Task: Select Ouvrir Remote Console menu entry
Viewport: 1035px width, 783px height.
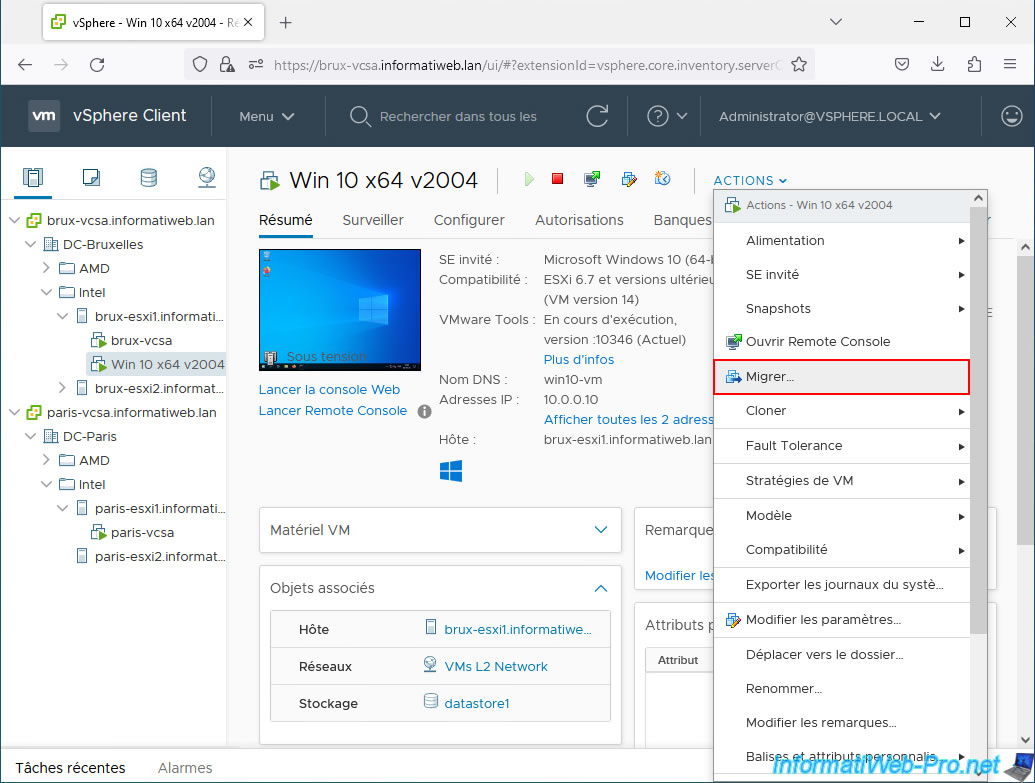Action: click(842, 341)
